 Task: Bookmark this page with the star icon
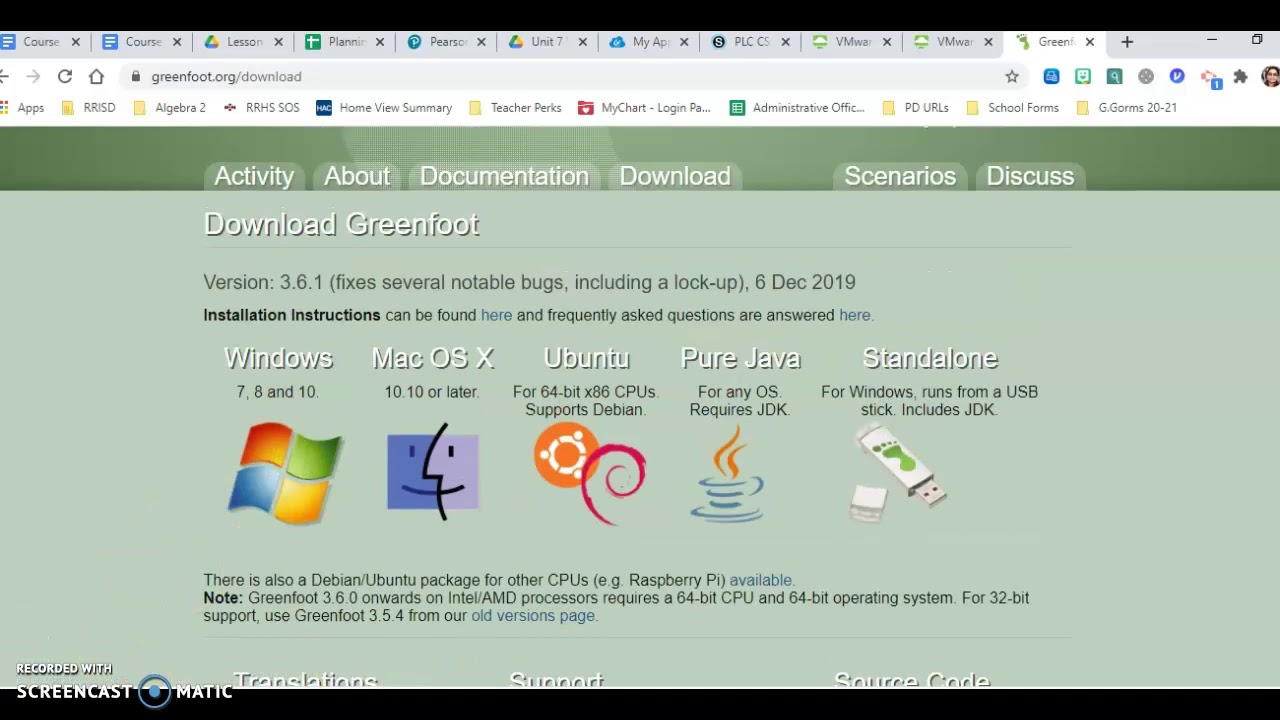coord(1012,76)
